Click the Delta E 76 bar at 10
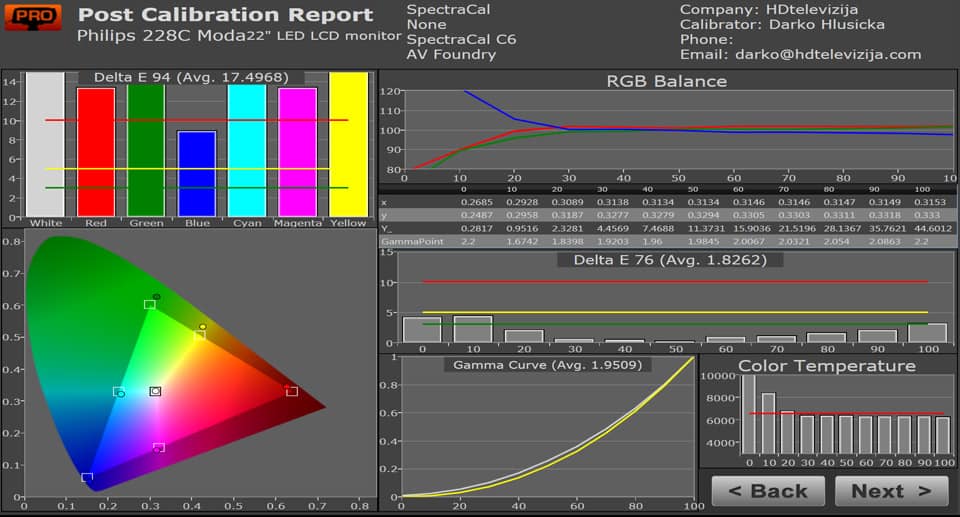Viewport: 960px width, 517px height. tap(473, 329)
